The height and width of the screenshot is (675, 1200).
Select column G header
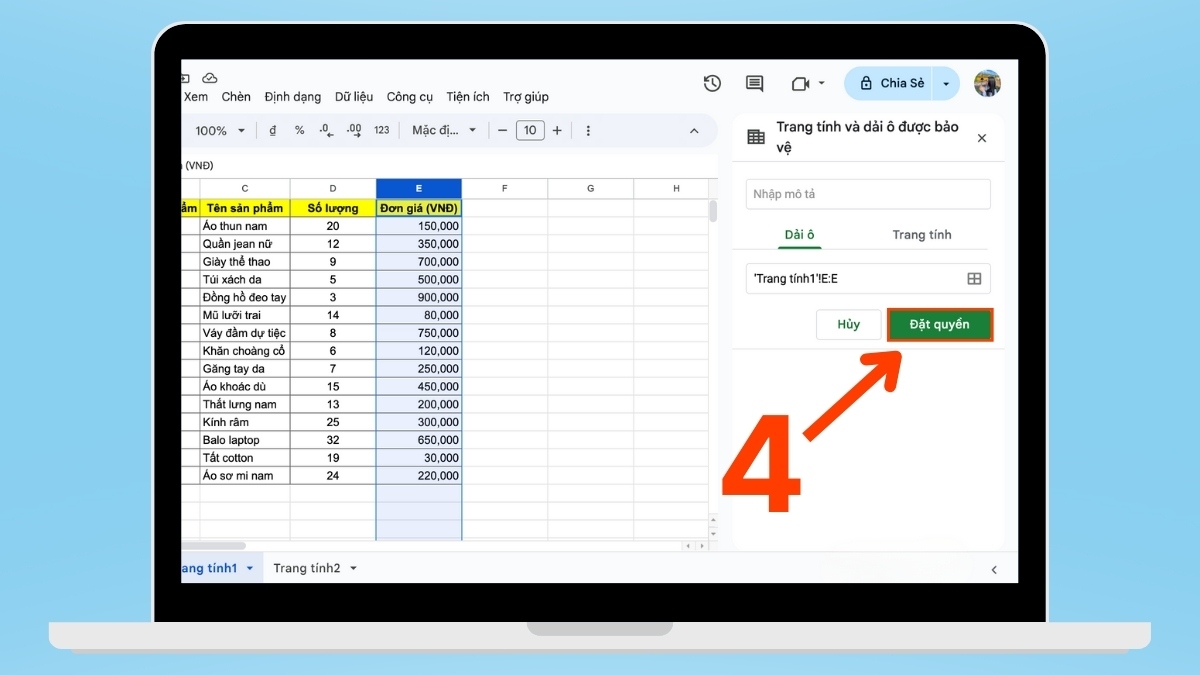point(591,189)
